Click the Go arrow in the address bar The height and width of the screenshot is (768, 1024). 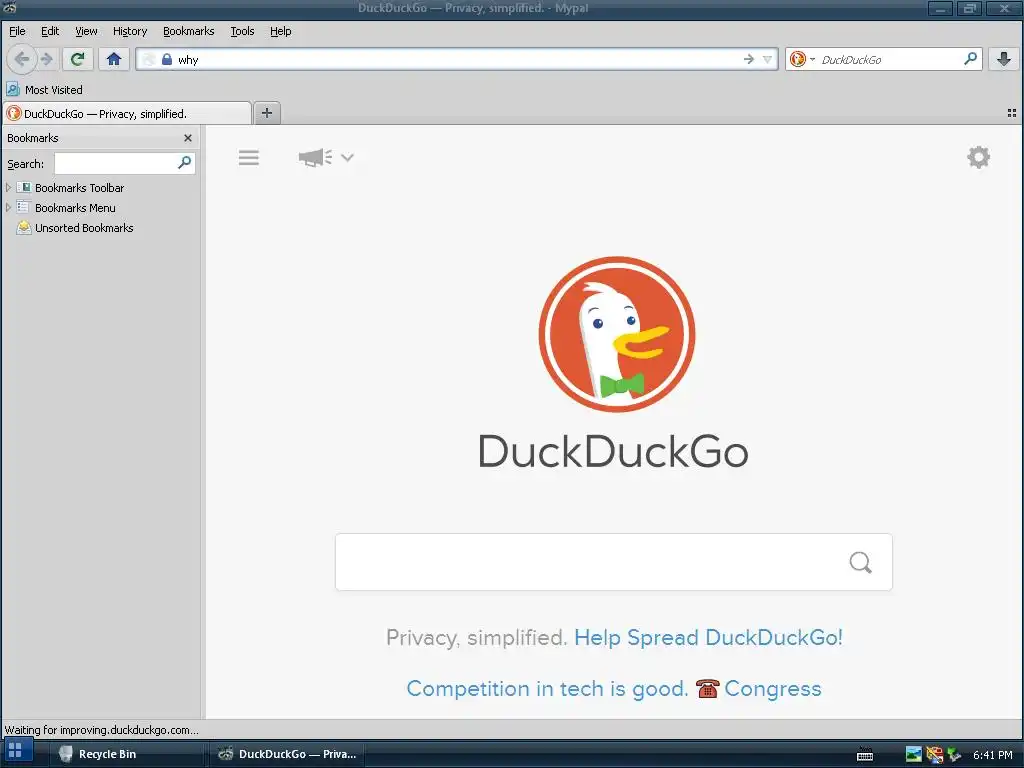[748, 59]
